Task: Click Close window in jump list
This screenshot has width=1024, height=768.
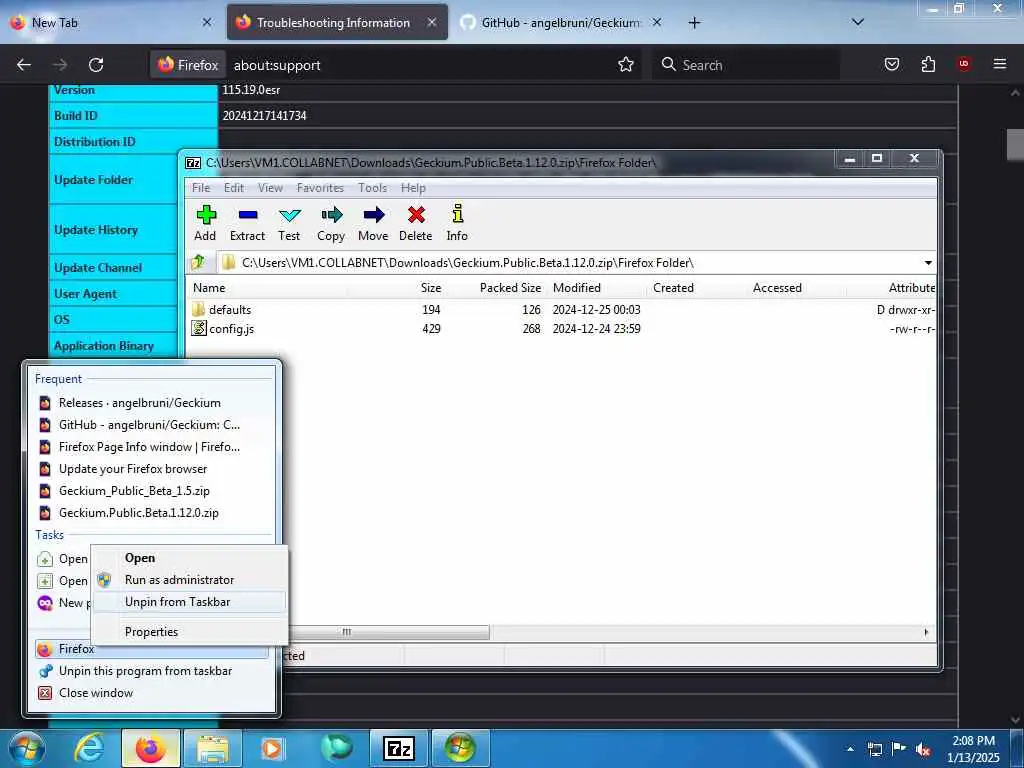Action: pyautogui.click(x=152, y=693)
